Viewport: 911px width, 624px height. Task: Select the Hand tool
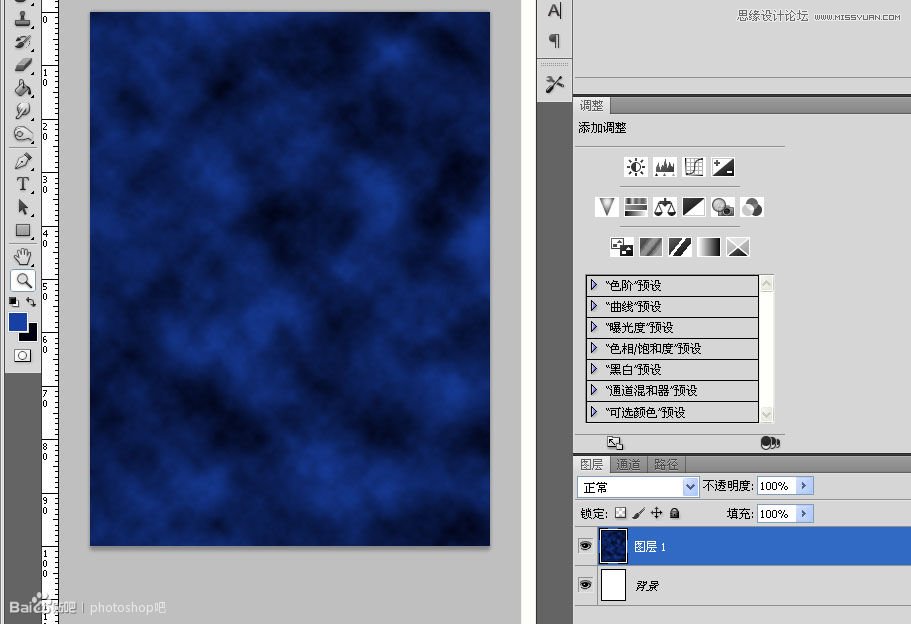click(x=22, y=256)
